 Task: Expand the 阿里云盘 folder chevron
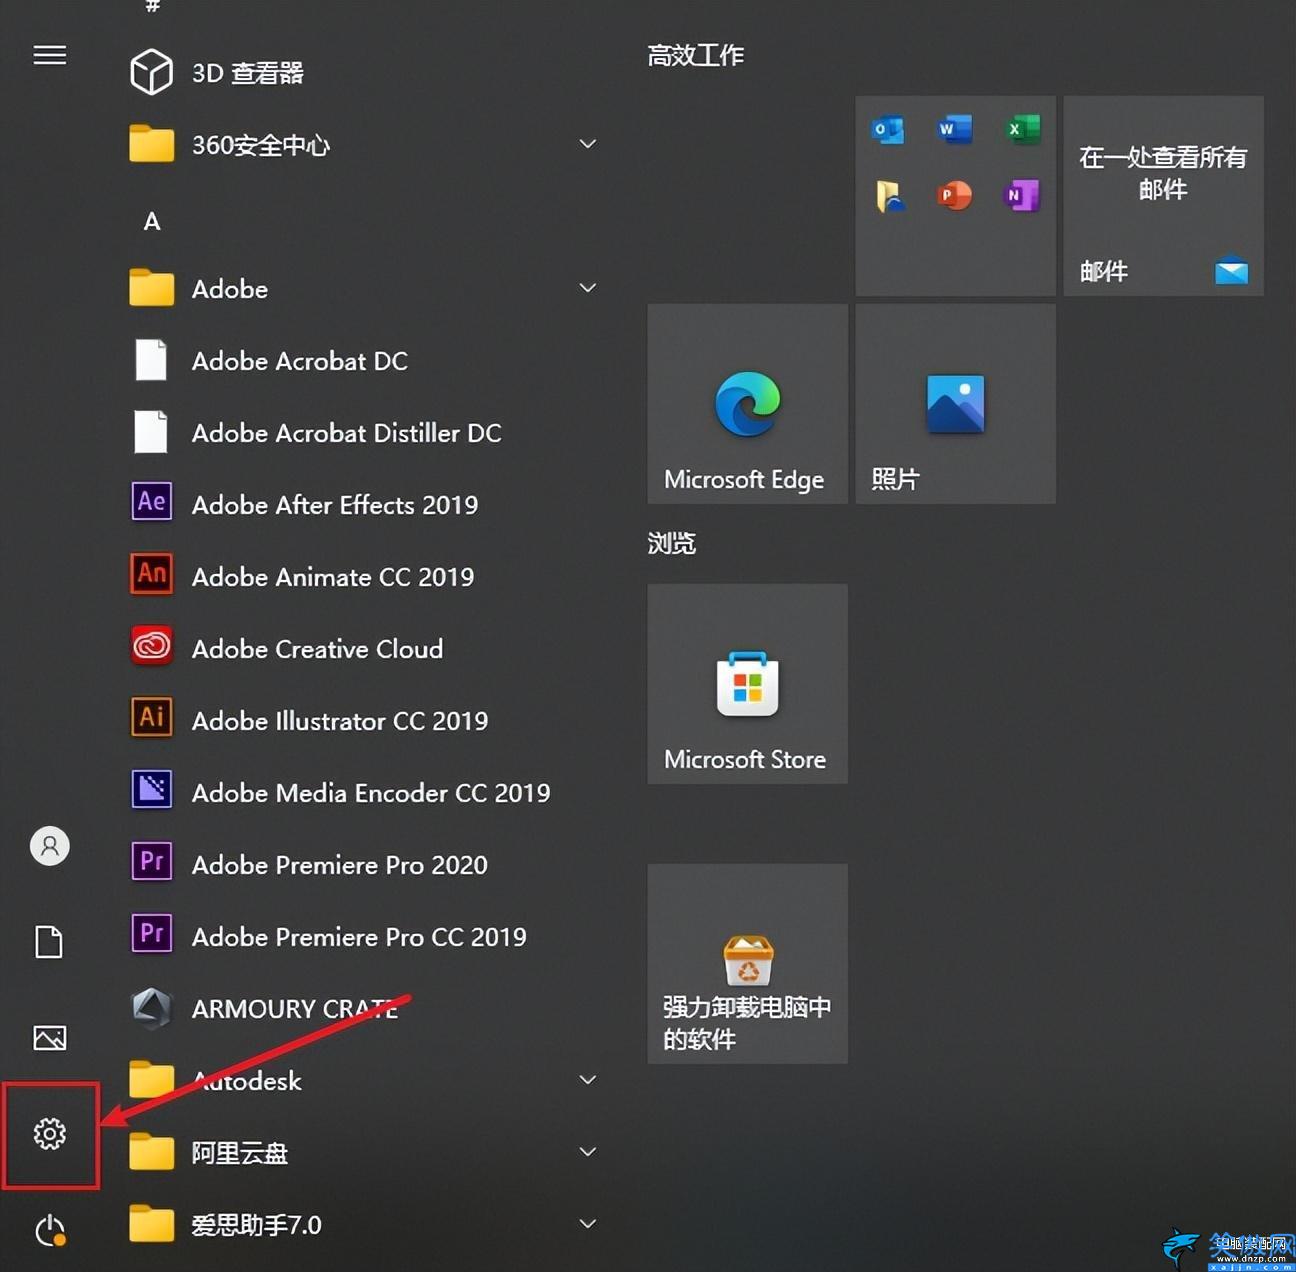pos(588,1152)
